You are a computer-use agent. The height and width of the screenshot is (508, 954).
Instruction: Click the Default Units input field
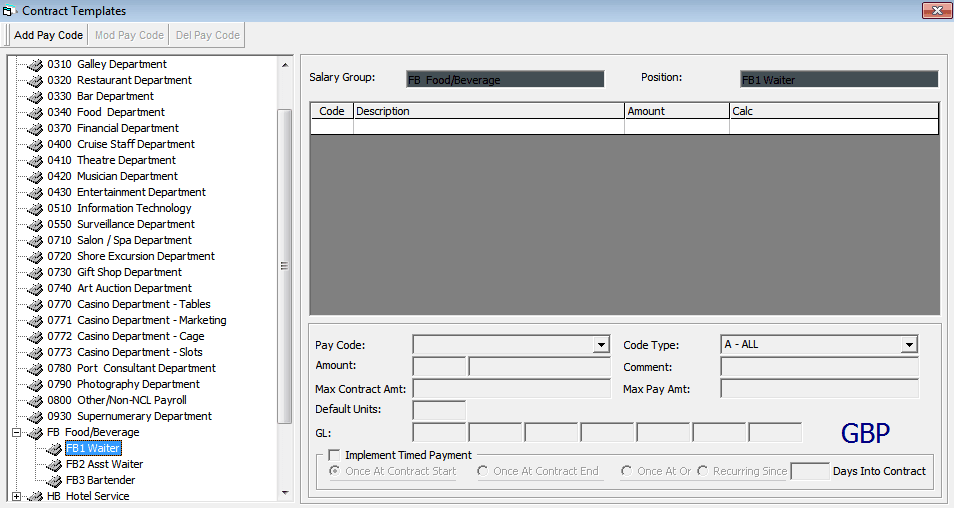[x=439, y=409]
